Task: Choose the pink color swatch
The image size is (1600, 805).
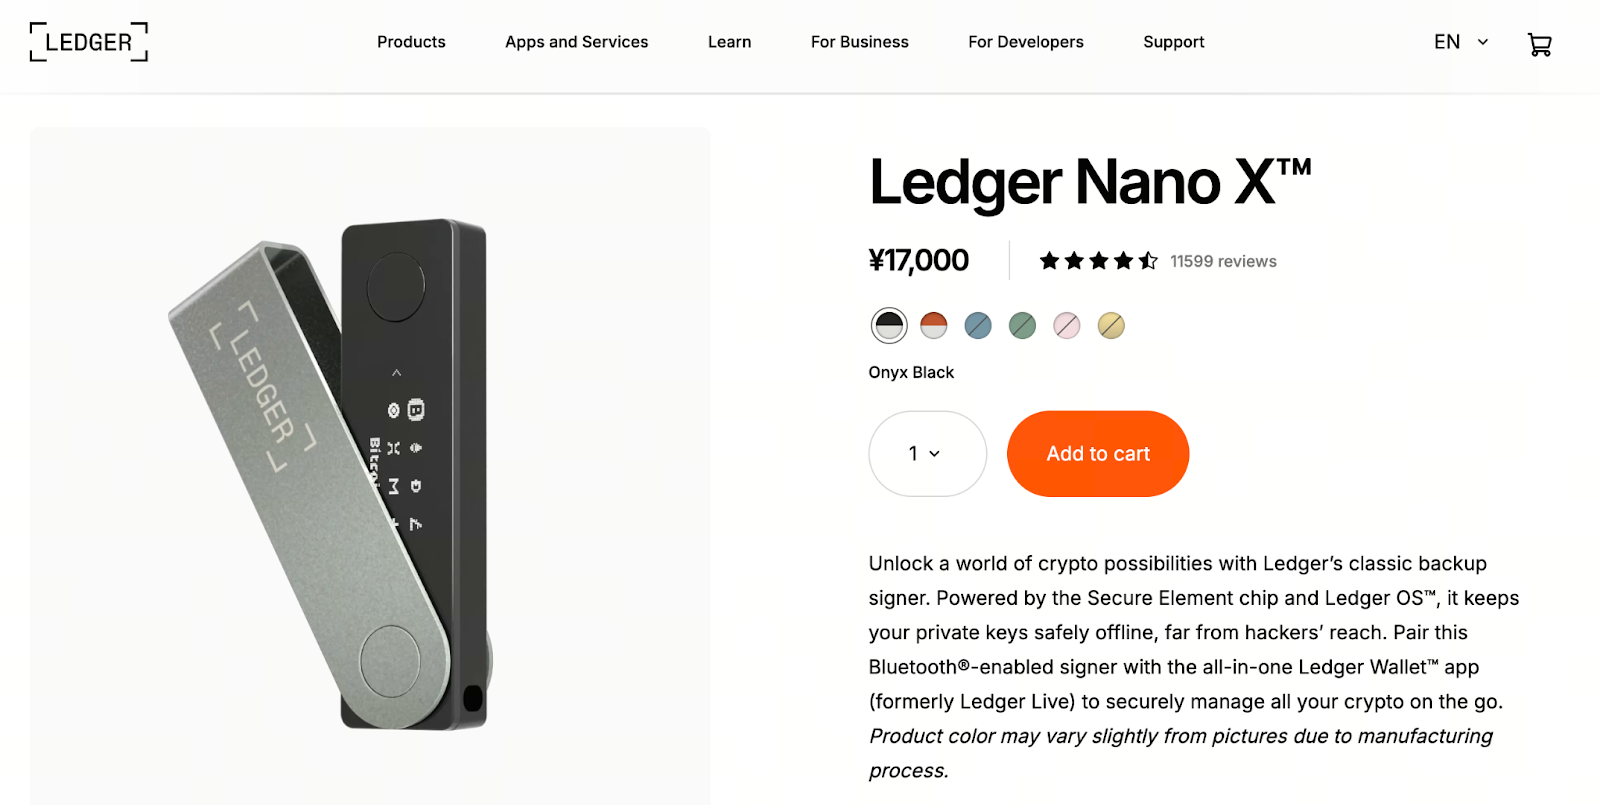Action: tap(1067, 325)
